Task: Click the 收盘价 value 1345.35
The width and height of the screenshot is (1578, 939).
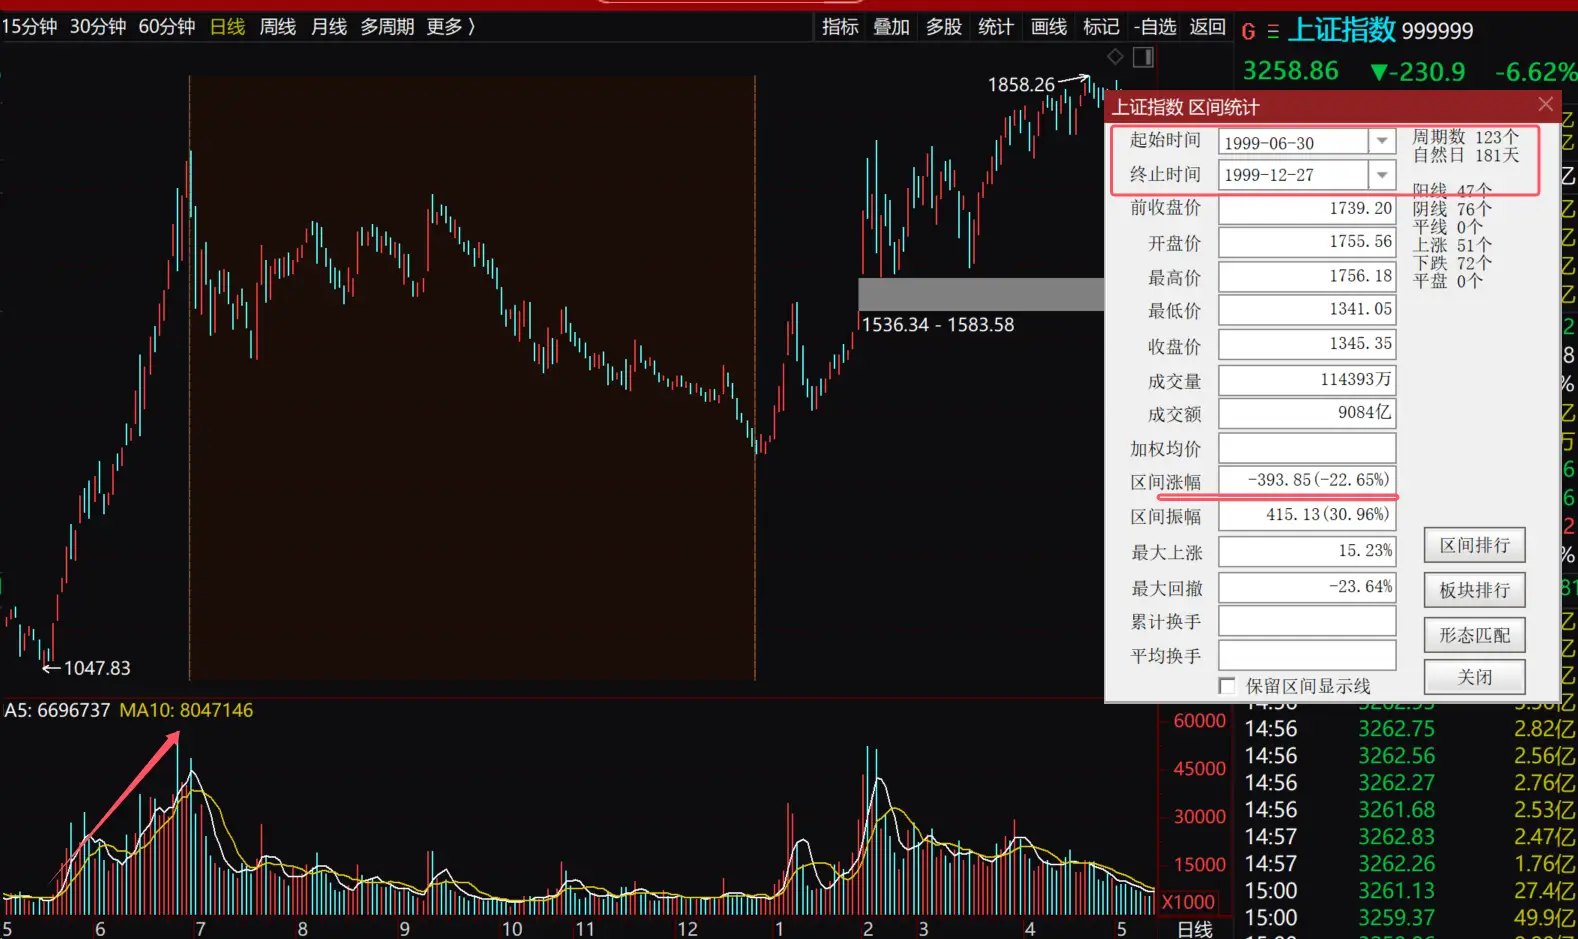Action: (1307, 344)
